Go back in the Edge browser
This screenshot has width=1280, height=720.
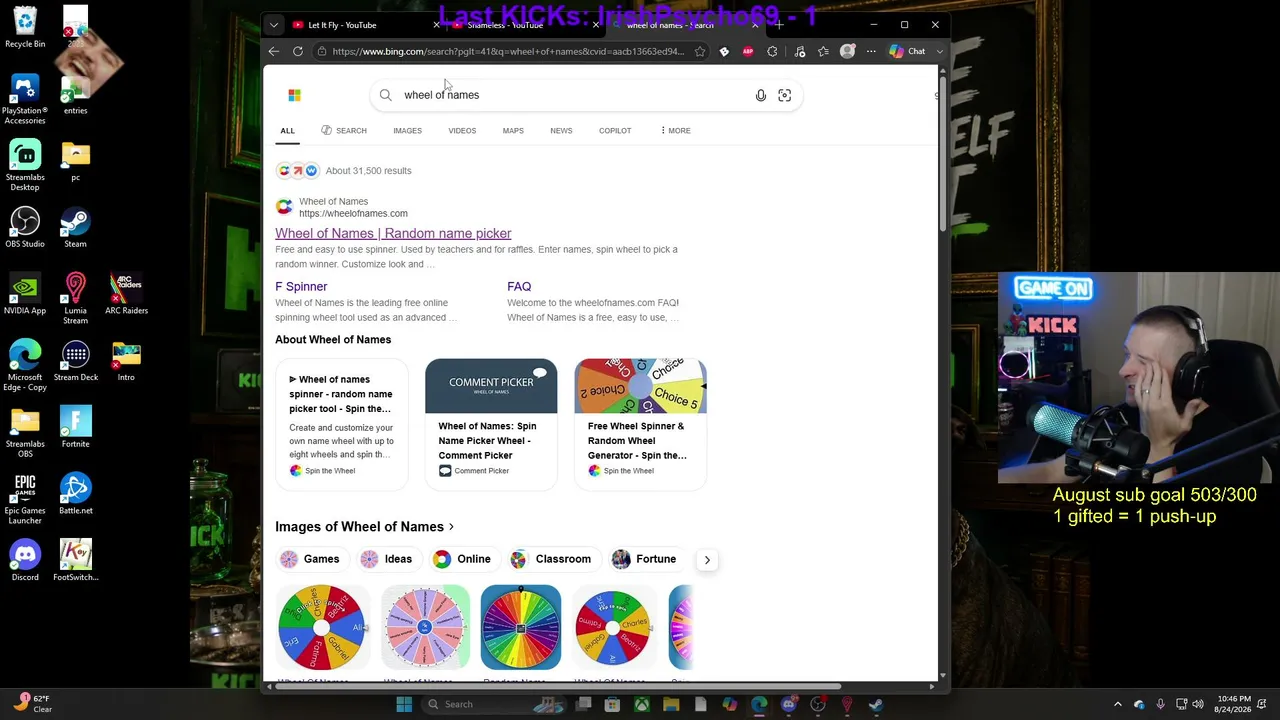pos(274,51)
